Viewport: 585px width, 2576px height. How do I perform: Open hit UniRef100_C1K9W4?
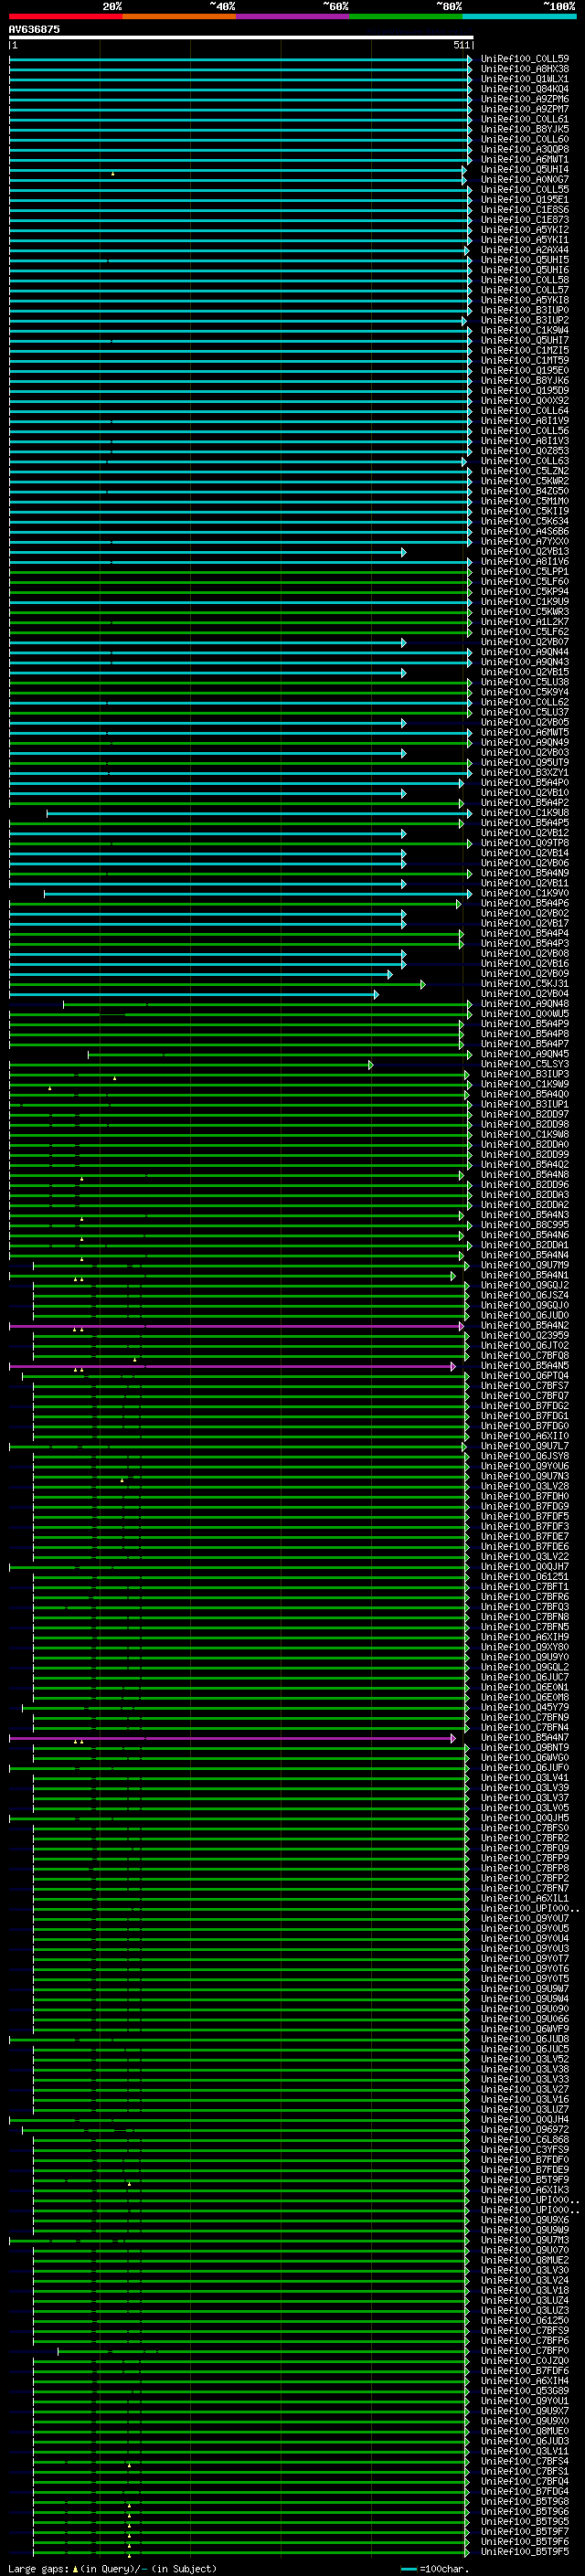pos(524,331)
